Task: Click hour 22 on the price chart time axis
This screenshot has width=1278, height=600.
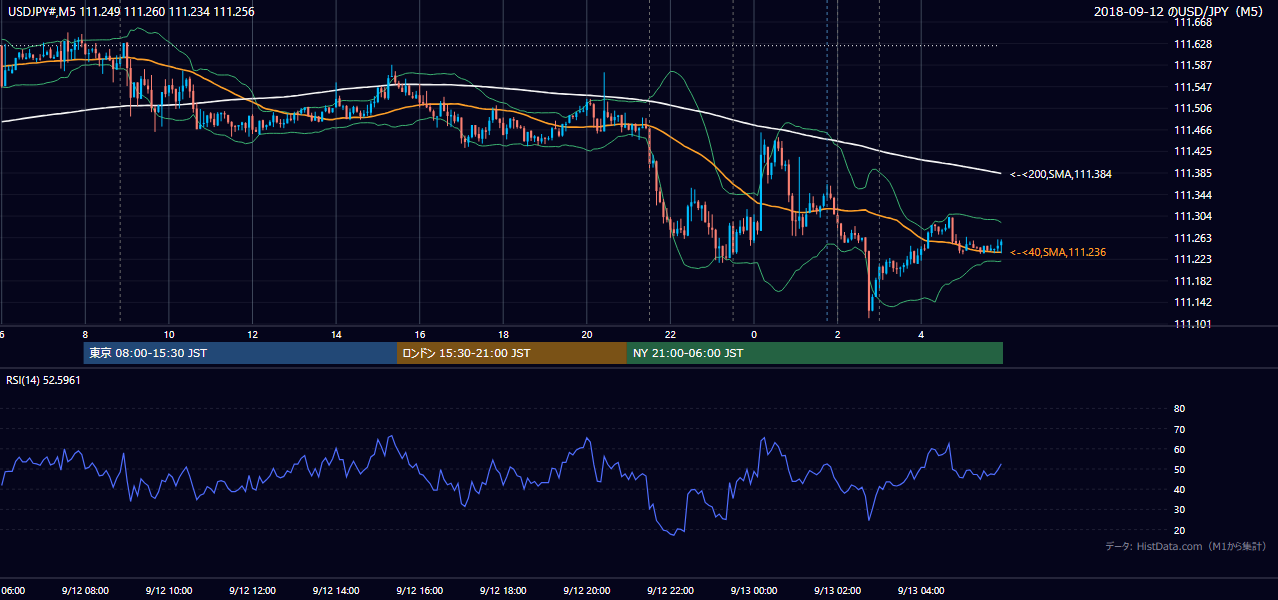Action: pyautogui.click(x=670, y=334)
